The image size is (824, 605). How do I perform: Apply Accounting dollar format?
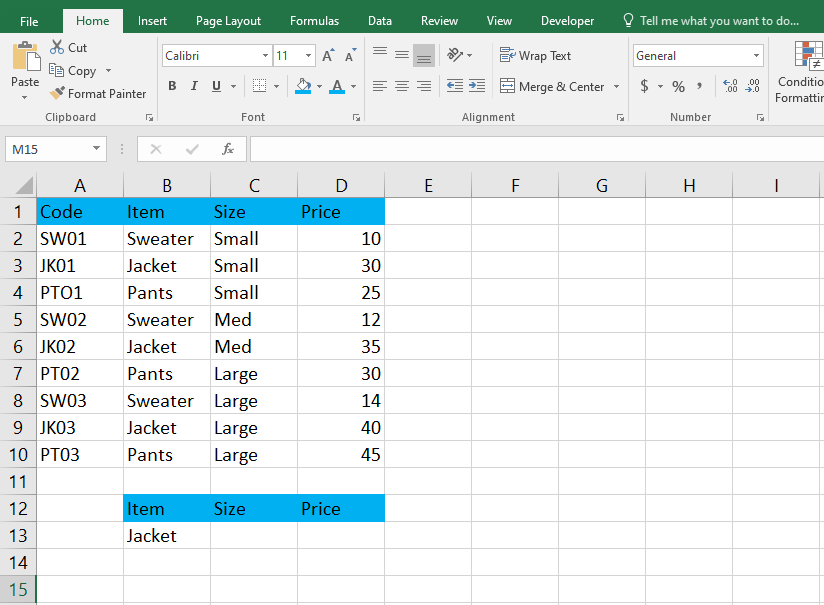(x=644, y=86)
